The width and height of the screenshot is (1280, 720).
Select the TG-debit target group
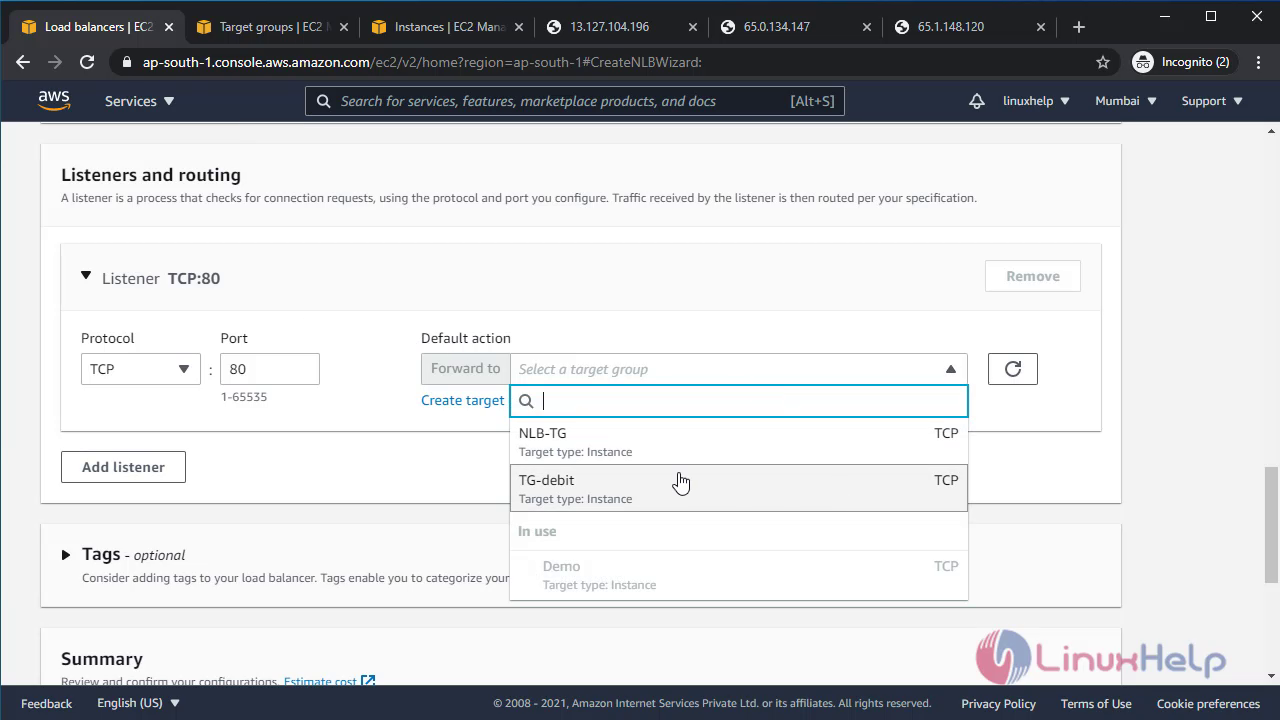pos(739,488)
